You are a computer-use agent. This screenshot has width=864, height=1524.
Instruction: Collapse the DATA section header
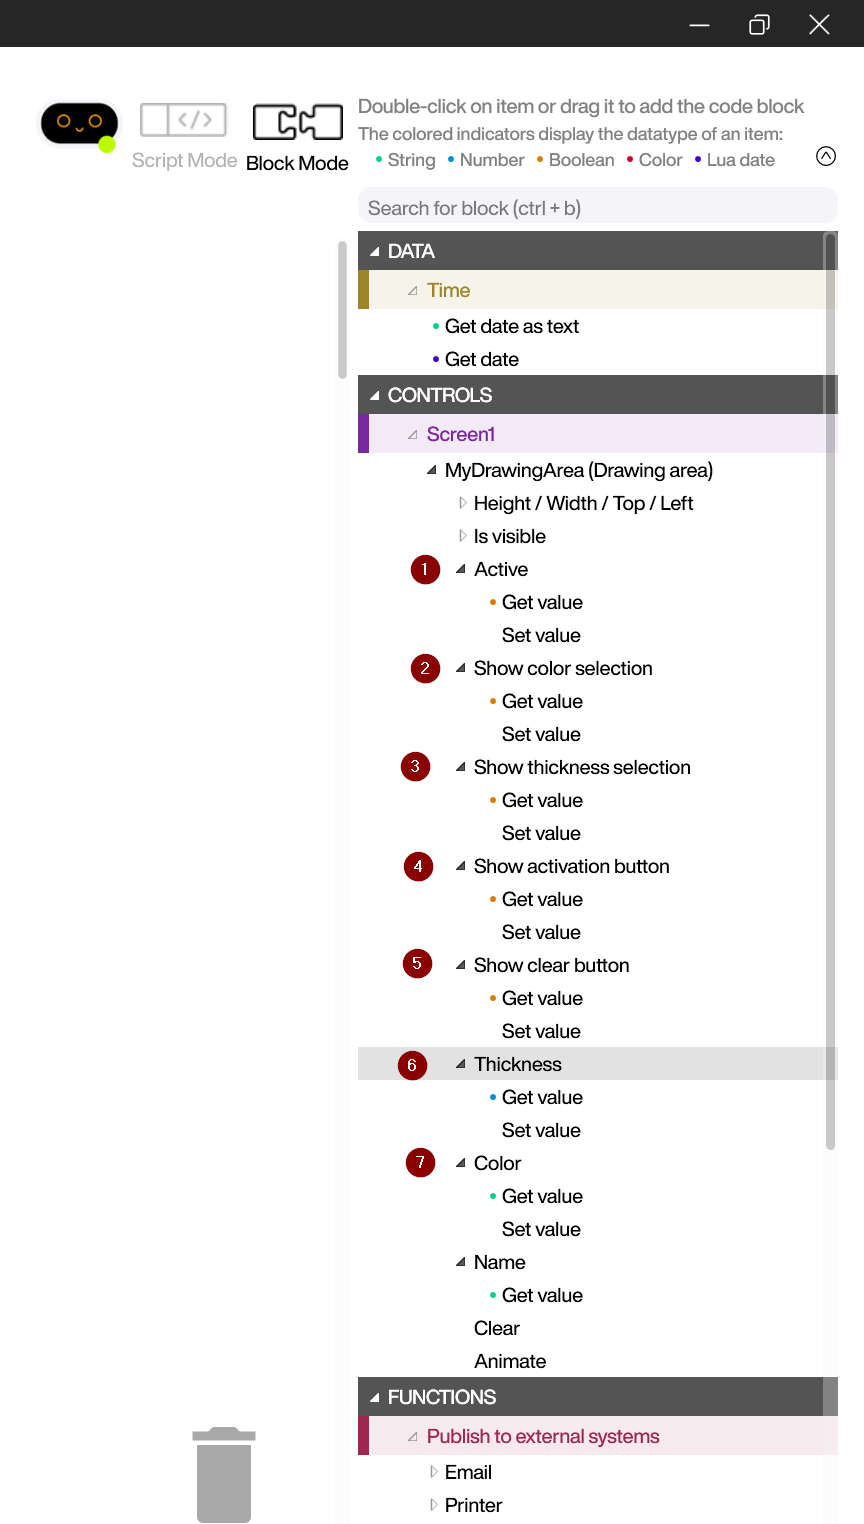[374, 252]
